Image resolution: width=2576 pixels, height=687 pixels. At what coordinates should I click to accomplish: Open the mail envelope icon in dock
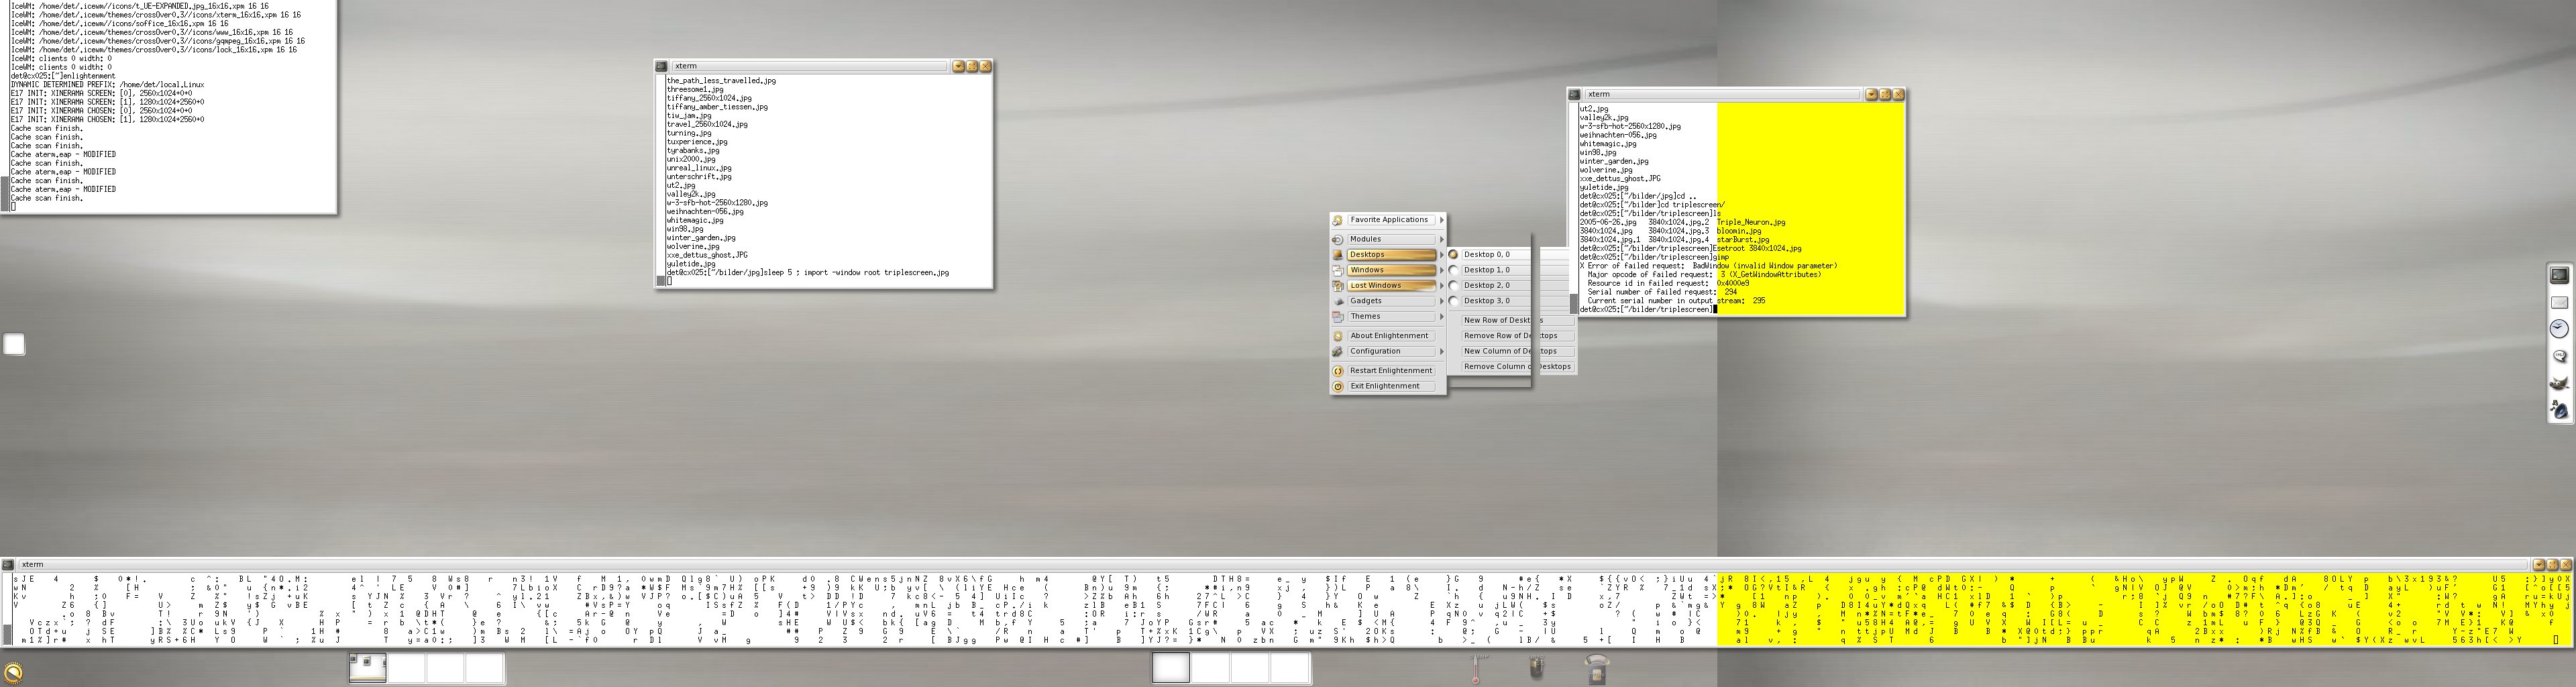(2559, 302)
